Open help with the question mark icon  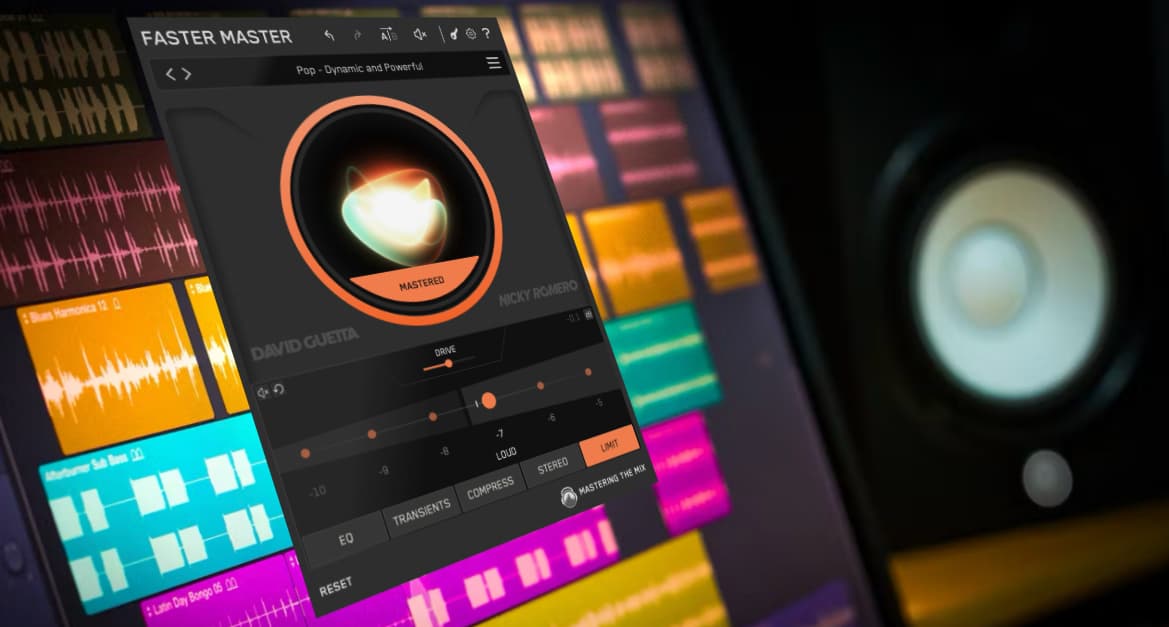pos(486,35)
